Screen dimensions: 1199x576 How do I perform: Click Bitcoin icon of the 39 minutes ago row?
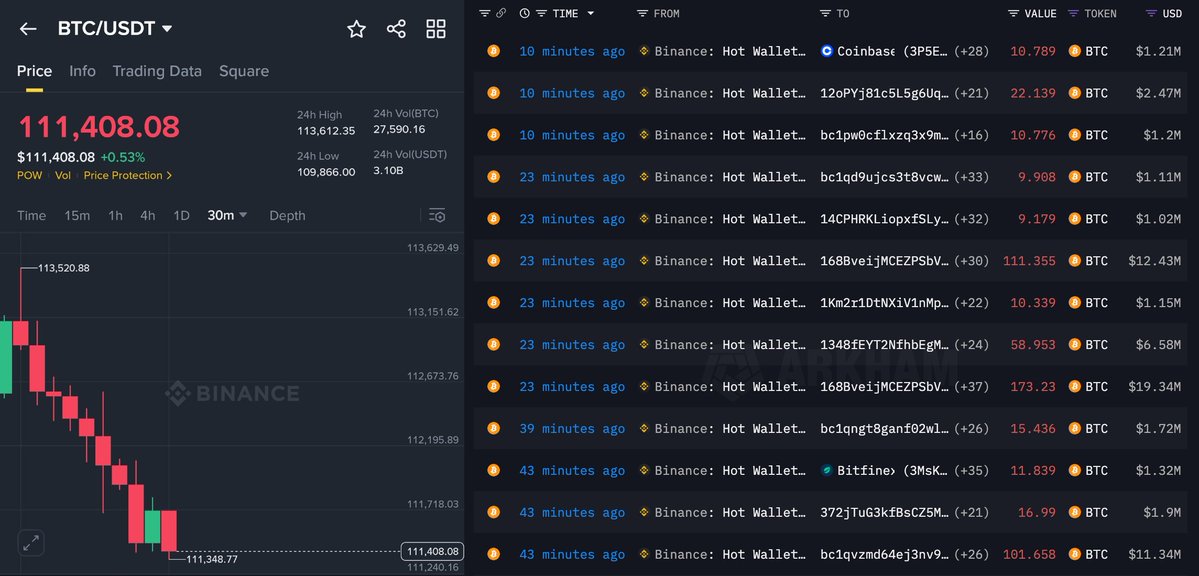[493, 428]
